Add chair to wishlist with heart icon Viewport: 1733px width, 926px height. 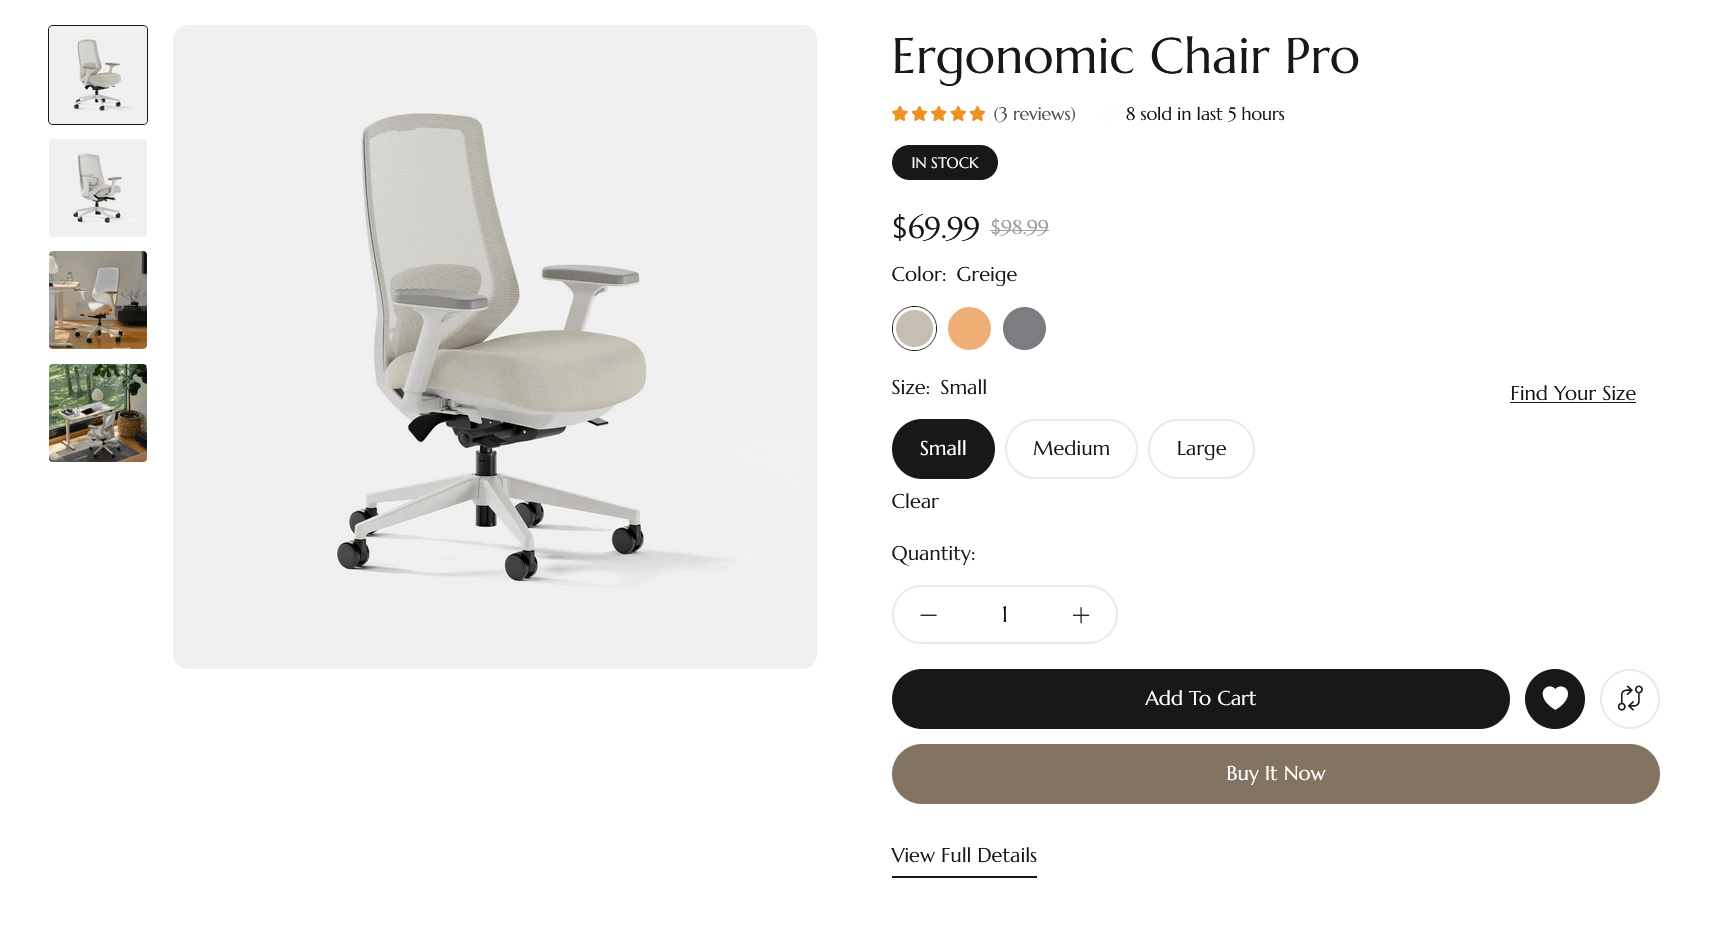click(1554, 698)
